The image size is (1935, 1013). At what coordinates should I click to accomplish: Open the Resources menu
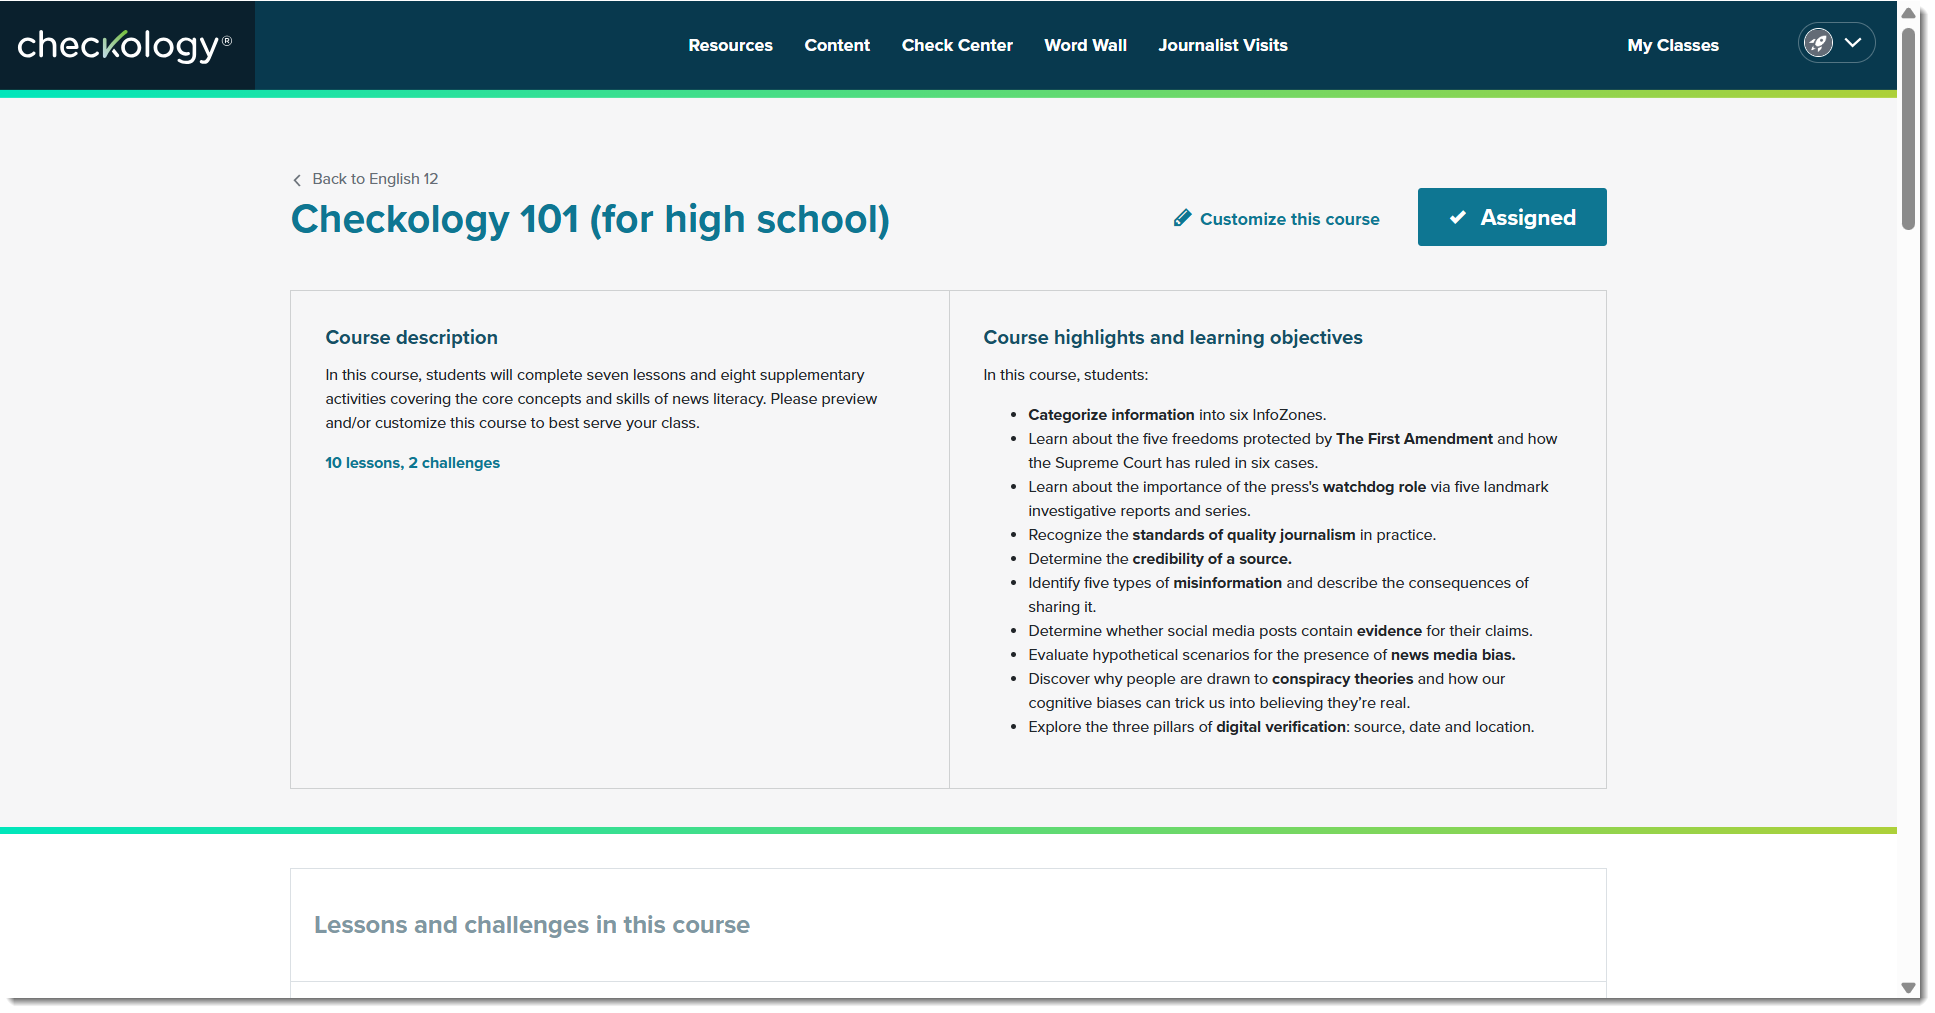coord(730,45)
